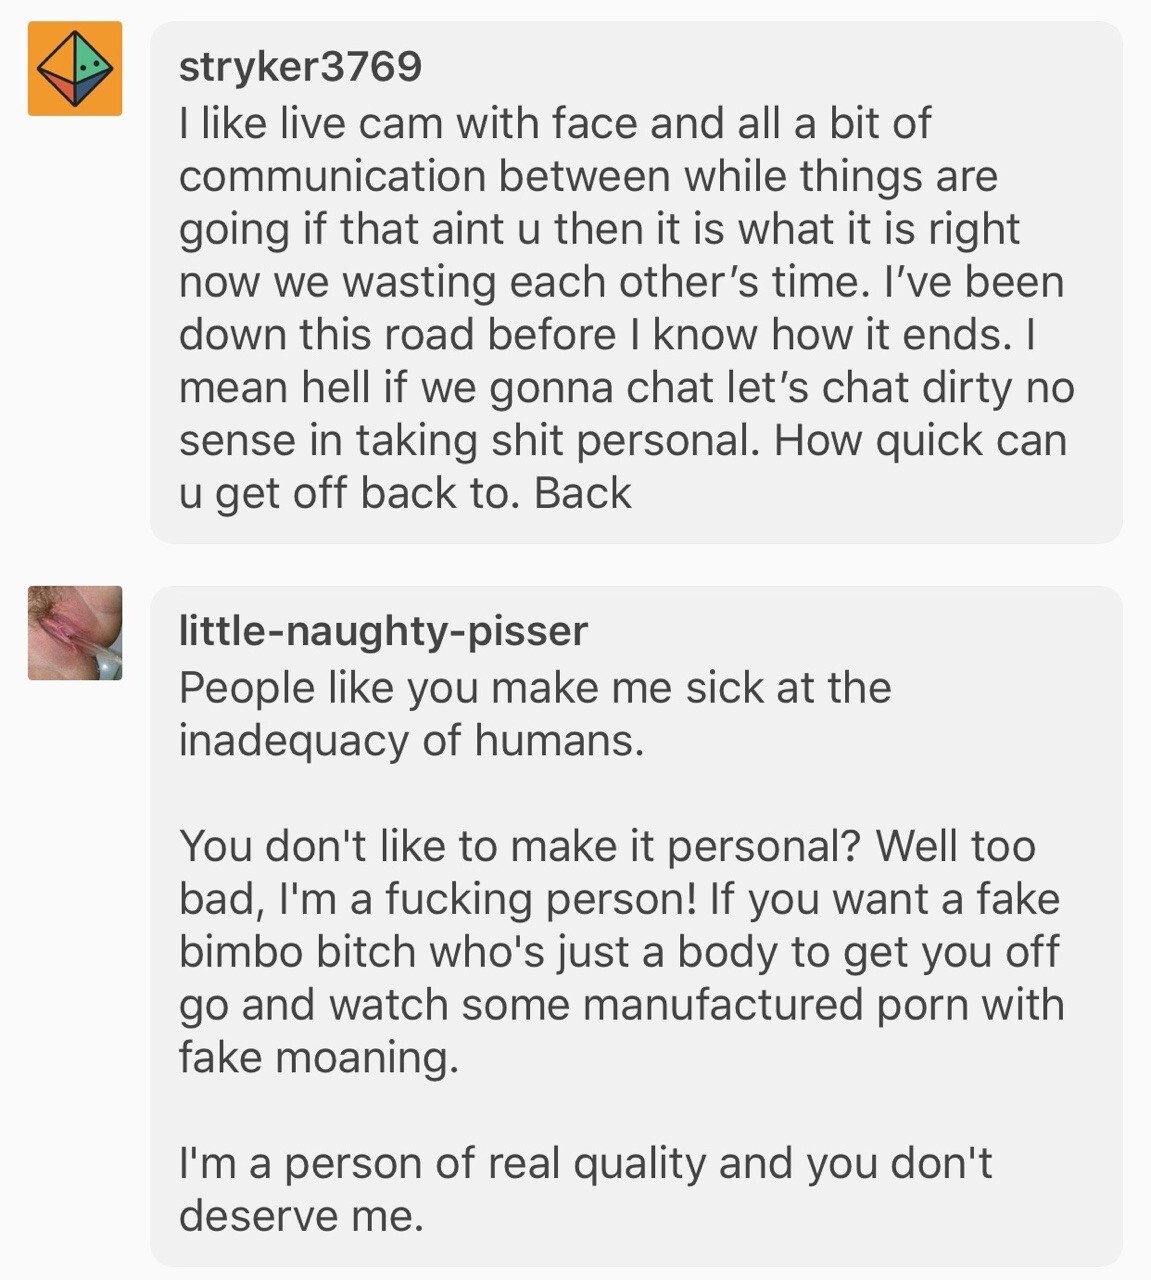Click the final words "deserve me."
The height and width of the screenshot is (1280, 1151).
tap(301, 1217)
